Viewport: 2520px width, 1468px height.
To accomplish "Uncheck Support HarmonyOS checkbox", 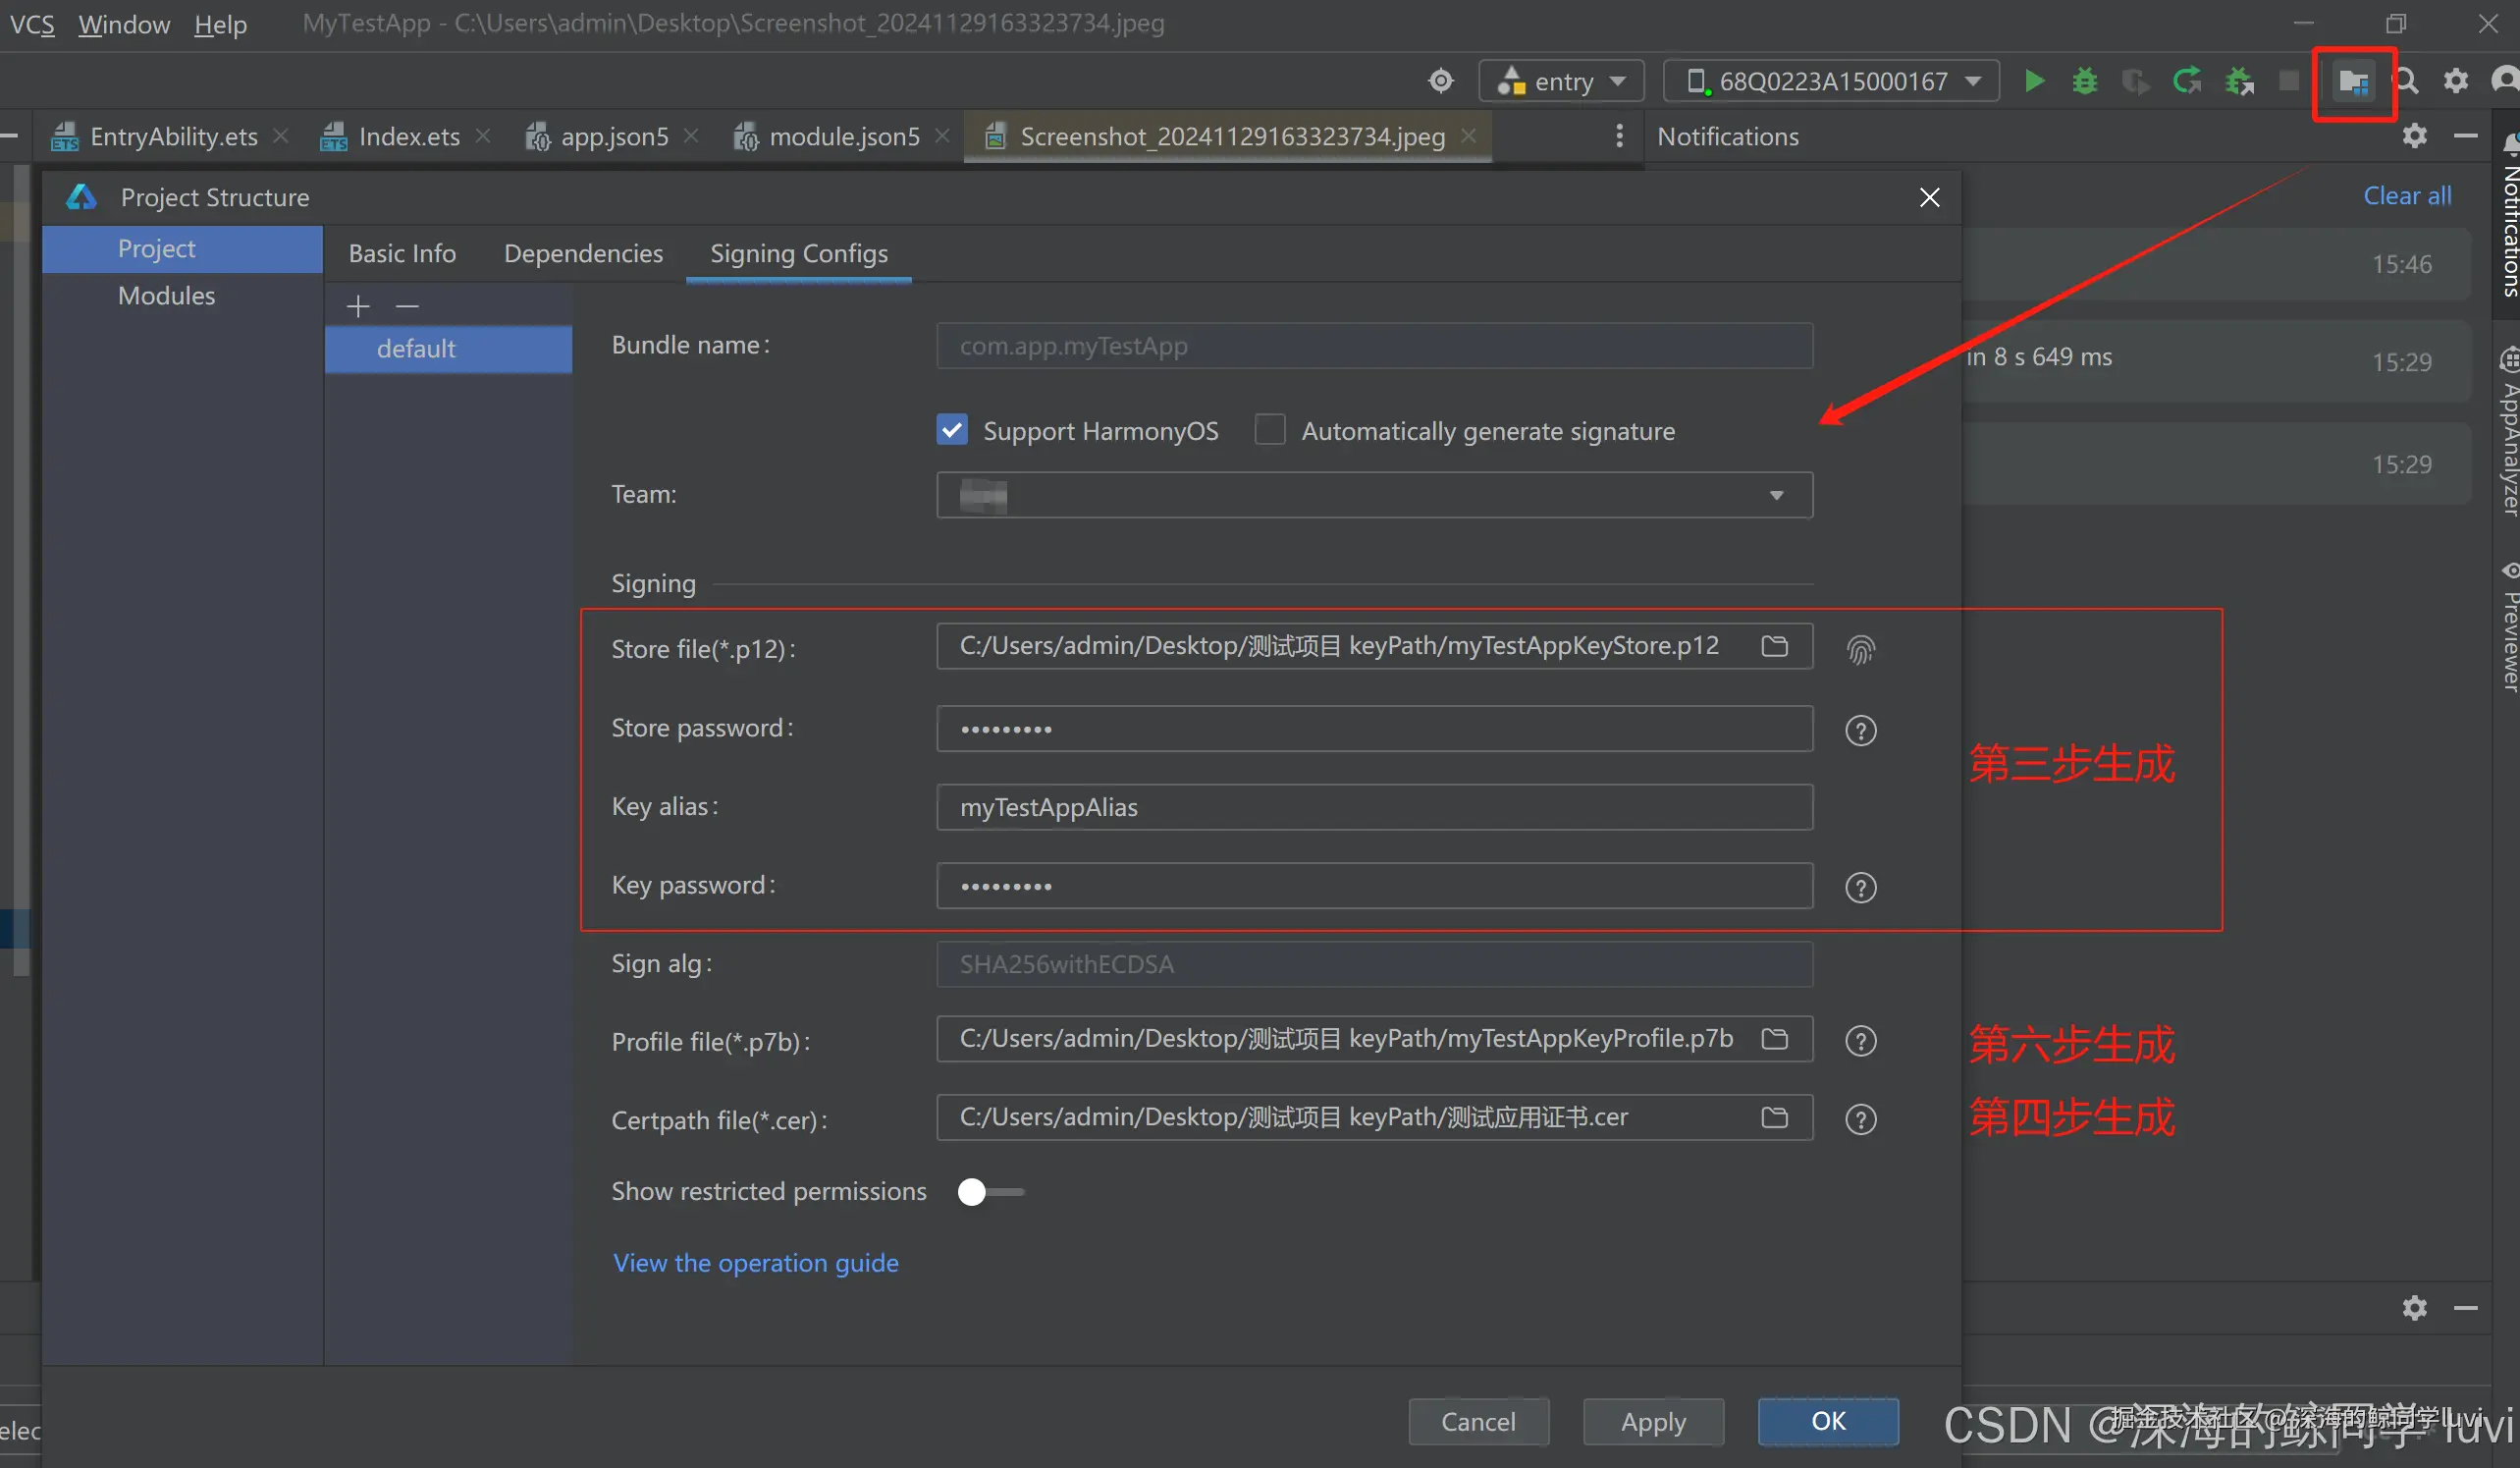I will [952, 431].
